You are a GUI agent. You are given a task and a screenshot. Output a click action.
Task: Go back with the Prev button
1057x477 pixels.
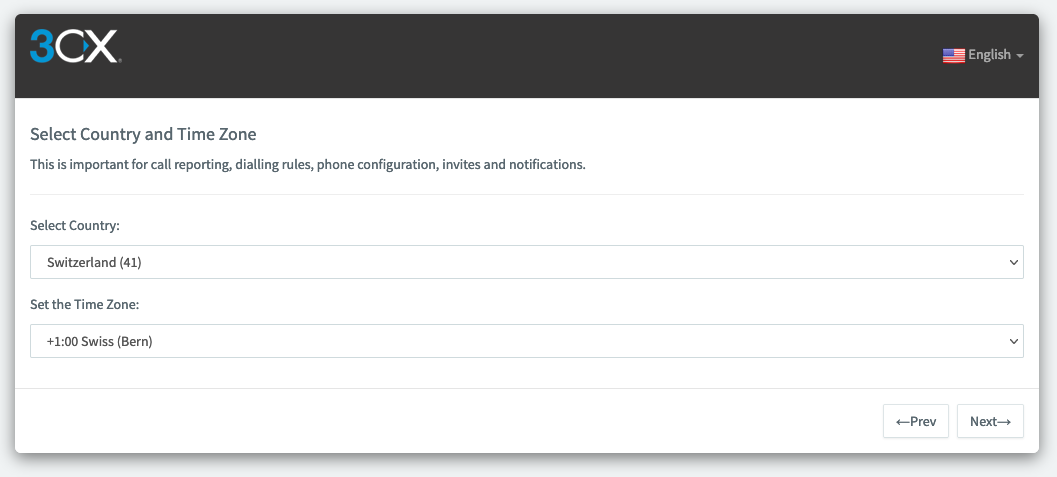click(915, 421)
